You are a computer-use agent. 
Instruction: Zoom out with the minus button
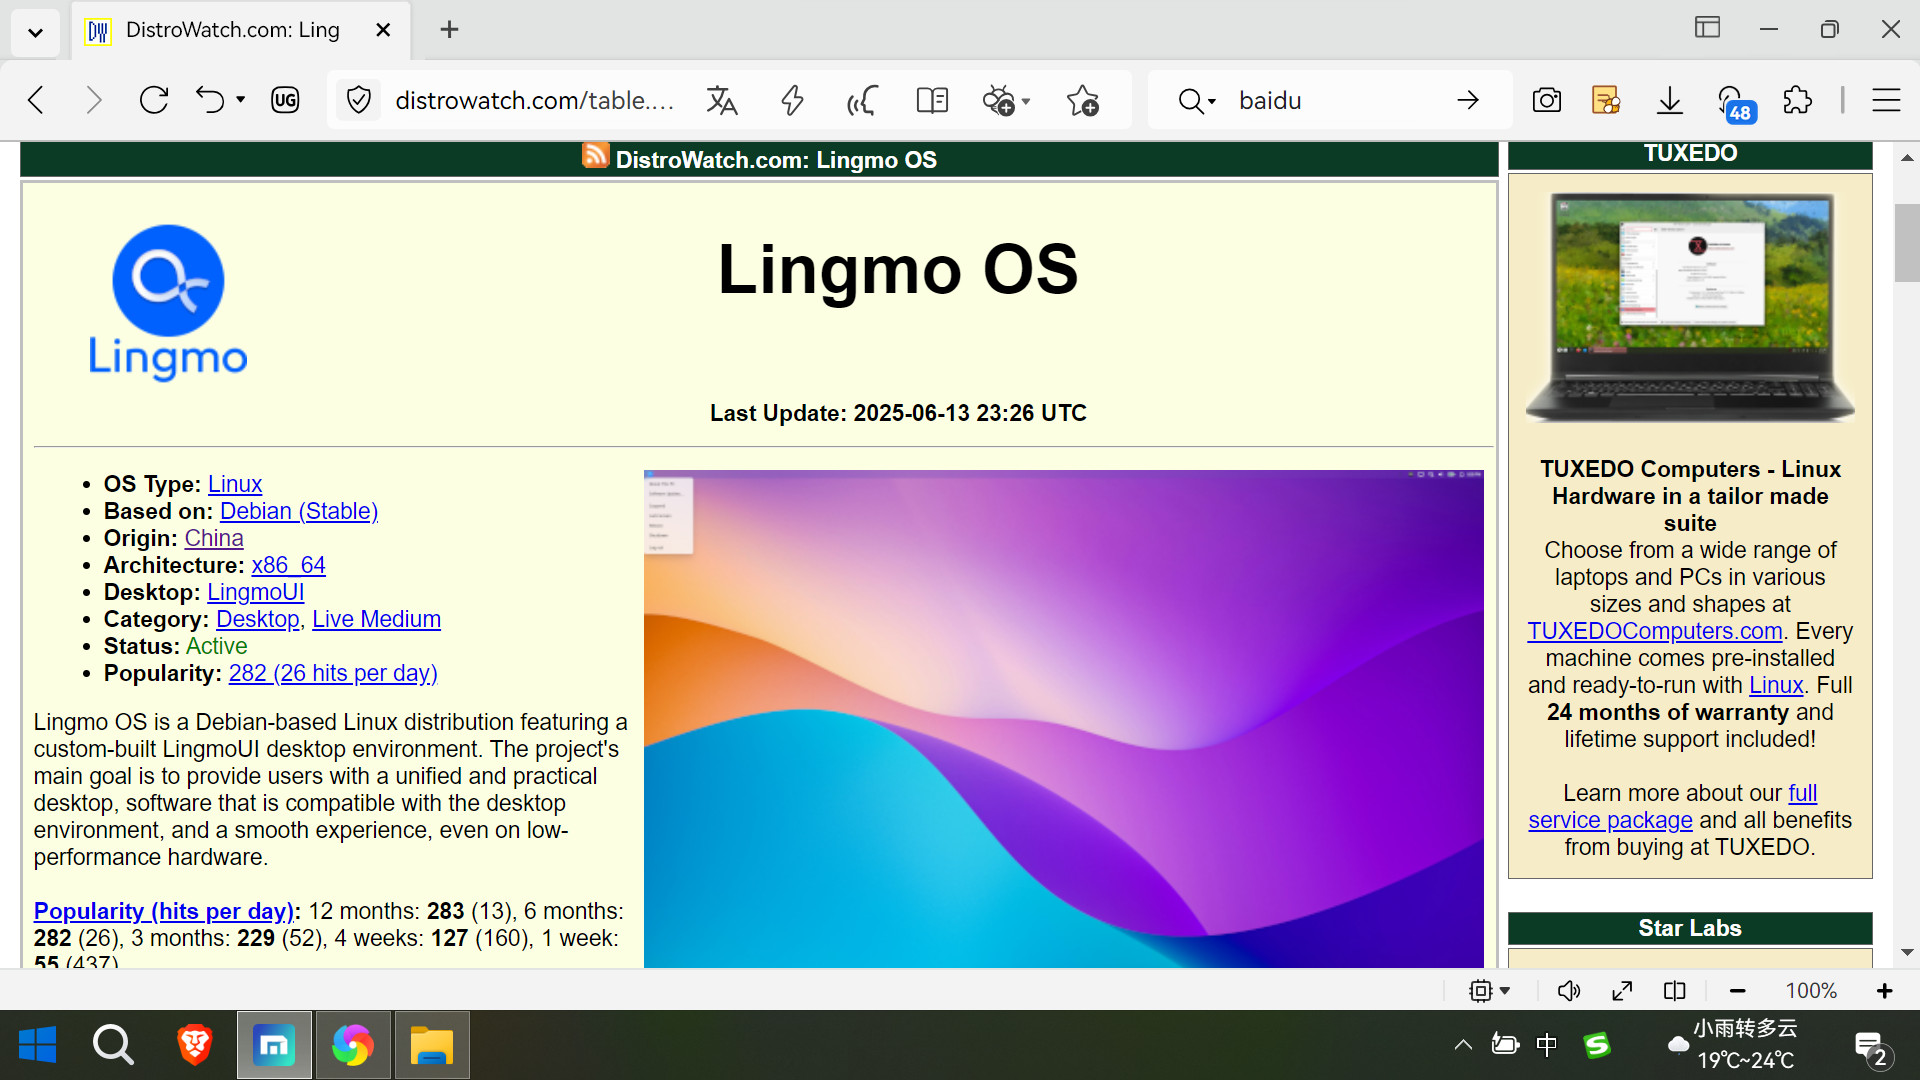[x=1738, y=991]
